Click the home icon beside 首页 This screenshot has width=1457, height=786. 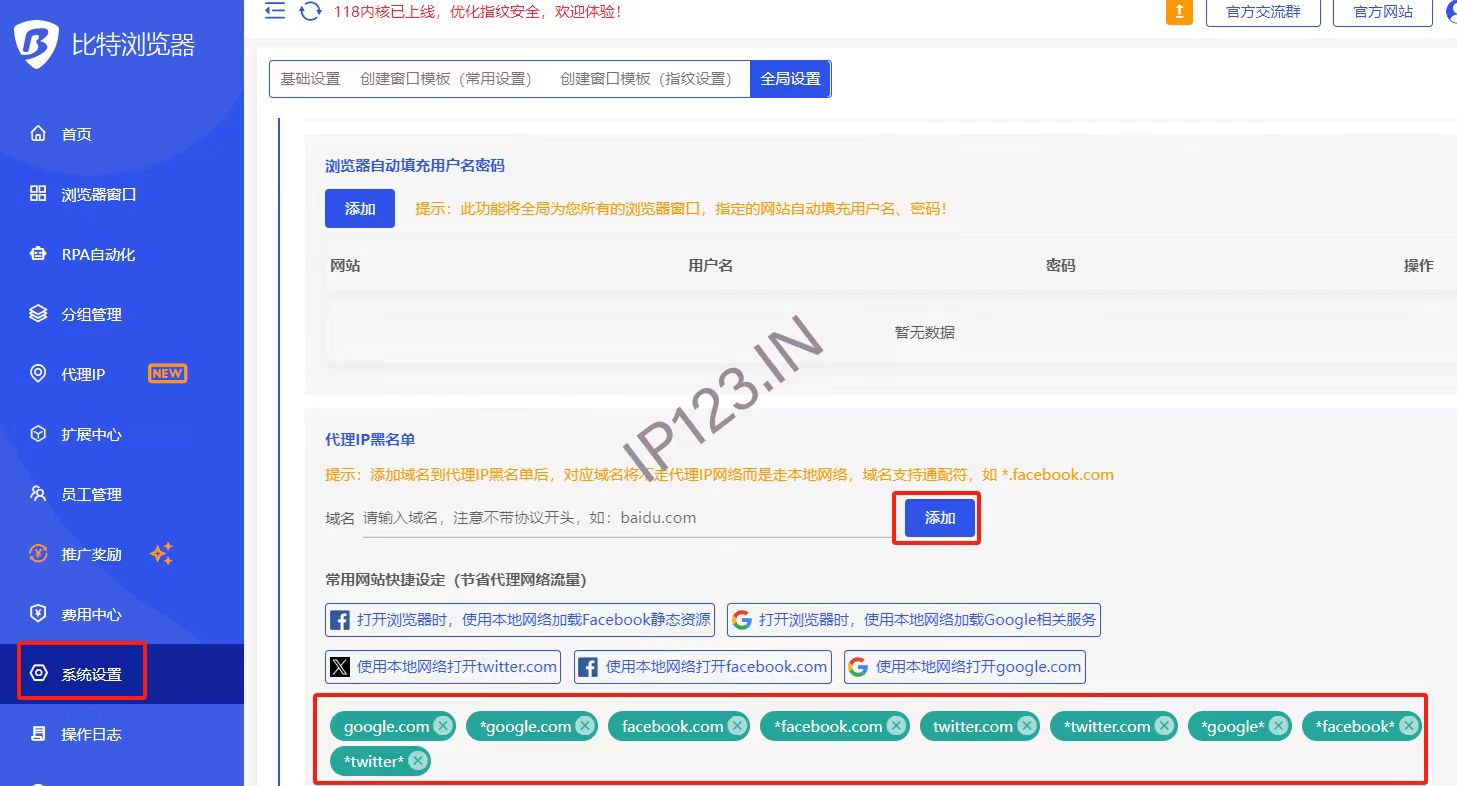tap(38, 134)
